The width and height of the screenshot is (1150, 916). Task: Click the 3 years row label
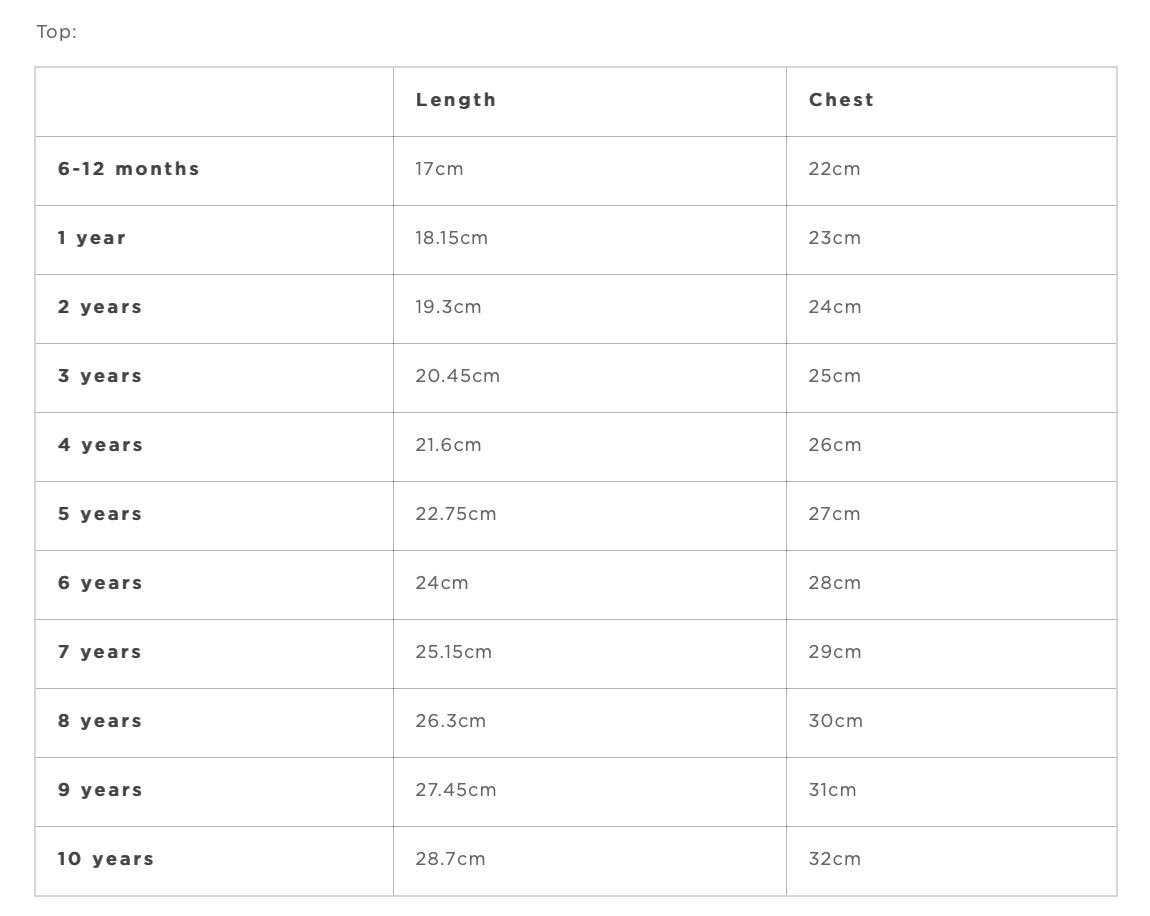tap(100, 376)
